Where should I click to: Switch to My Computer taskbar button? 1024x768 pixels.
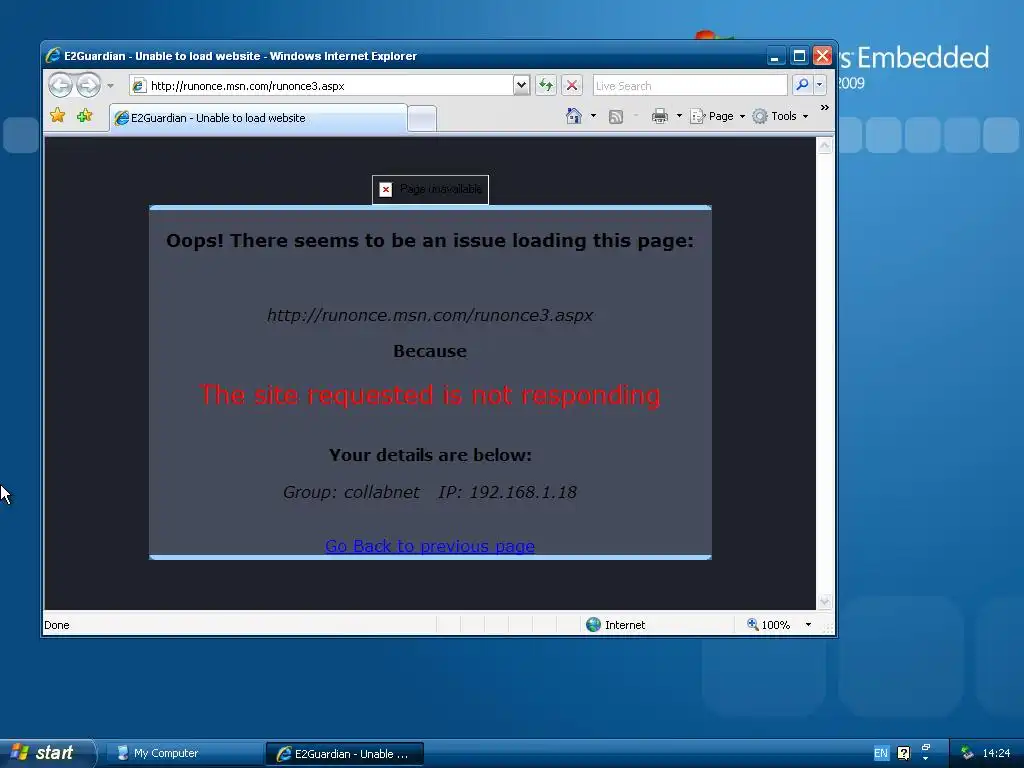click(184, 754)
